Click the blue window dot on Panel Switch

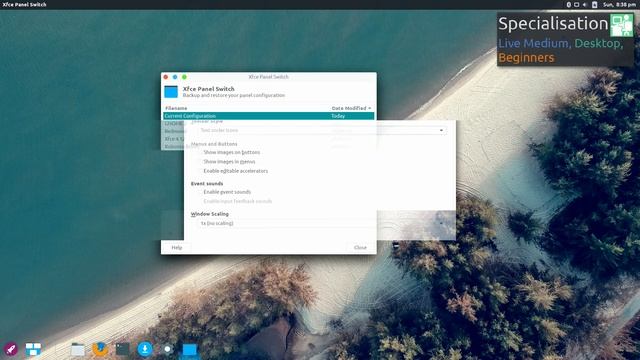pos(175,77)
